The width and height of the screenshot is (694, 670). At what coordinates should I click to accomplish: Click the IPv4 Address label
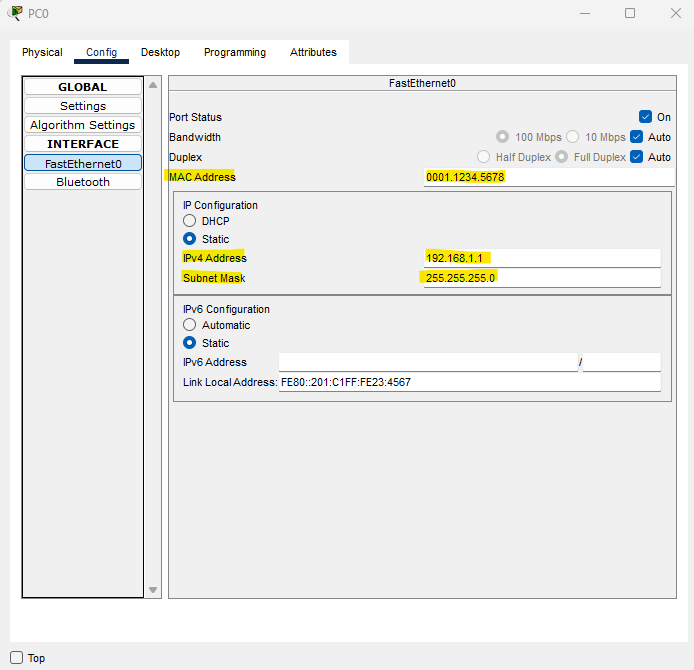[x=215, y=258]
